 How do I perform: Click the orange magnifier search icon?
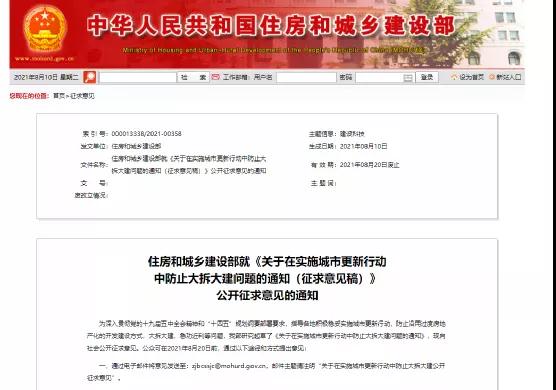[x=89, y=77]
